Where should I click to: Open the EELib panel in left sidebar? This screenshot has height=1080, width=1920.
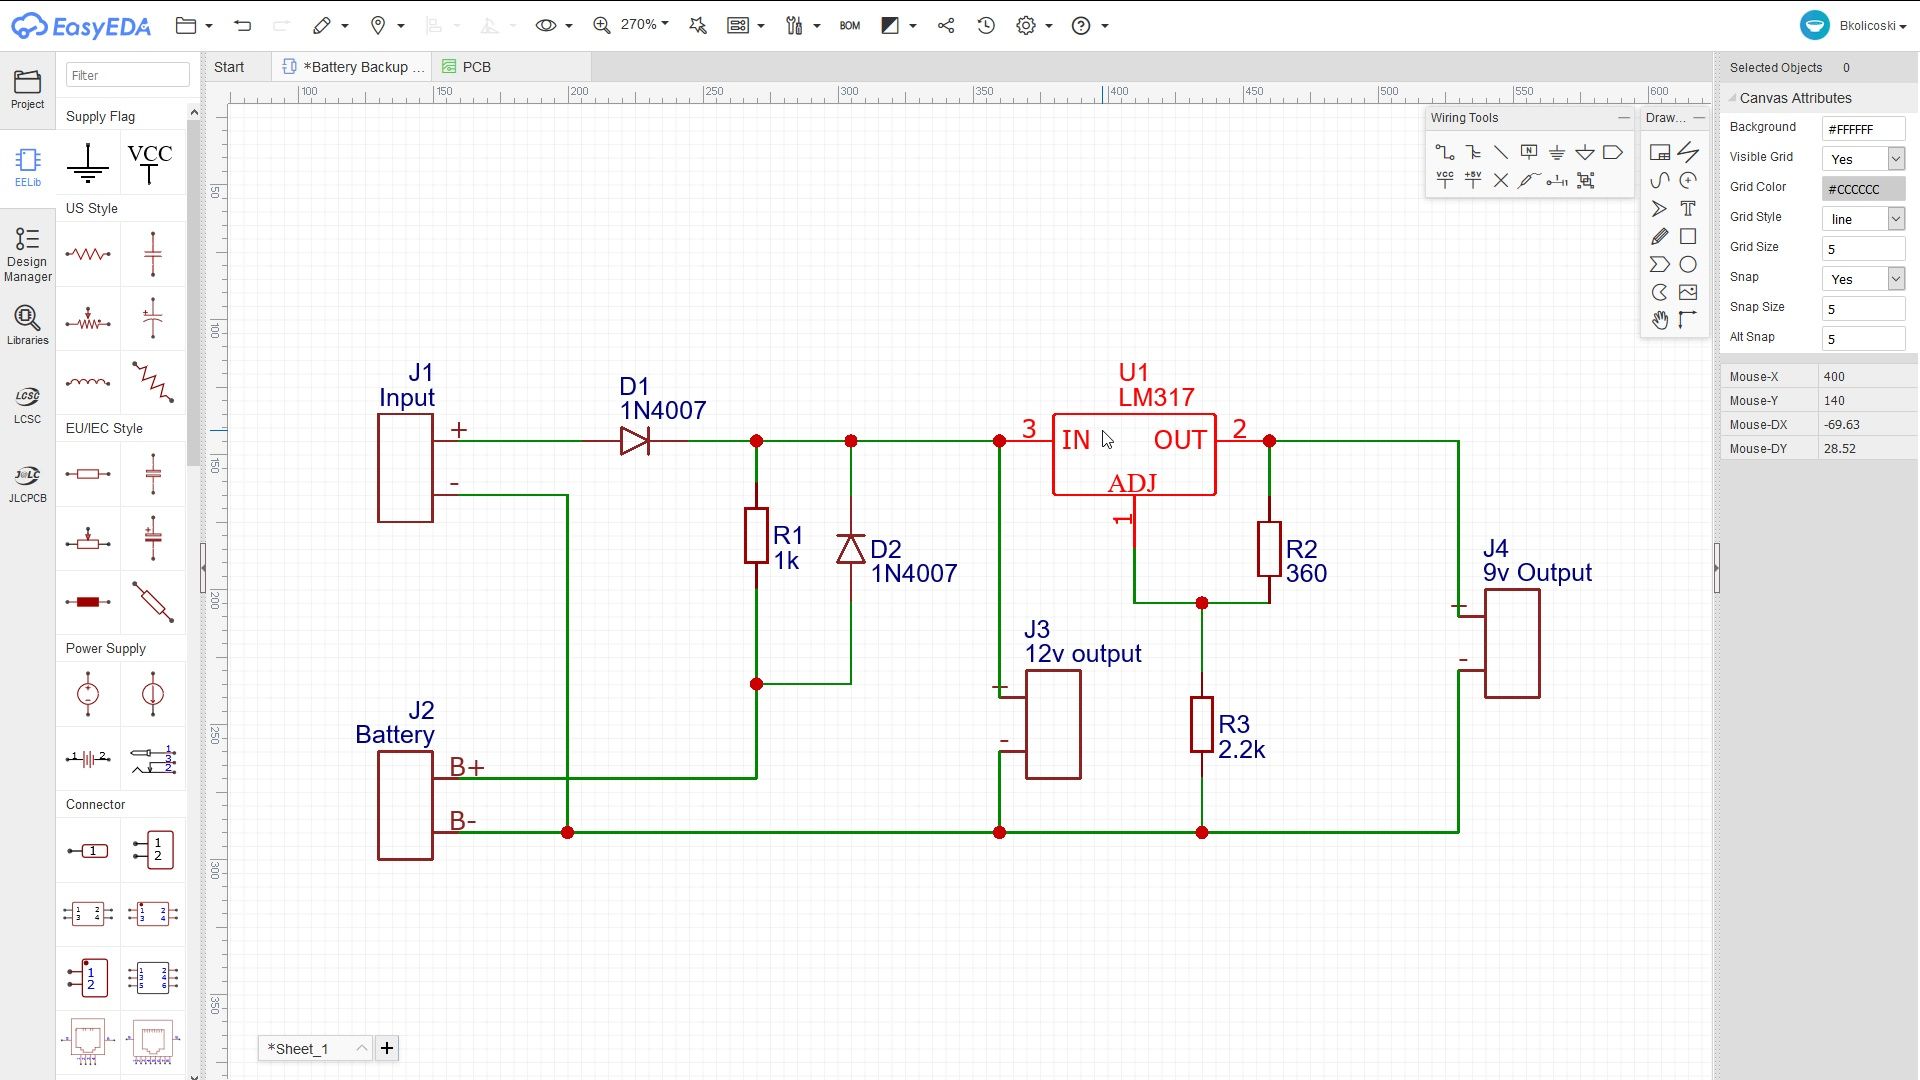pos(26,166)
